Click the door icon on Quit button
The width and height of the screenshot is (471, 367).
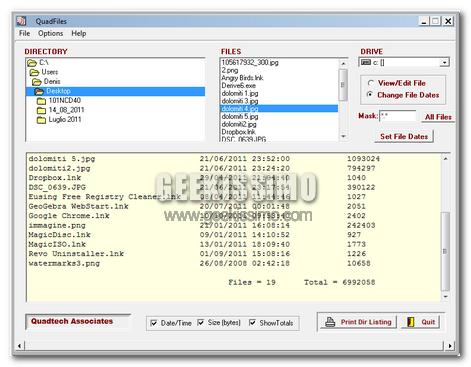click(x=411, y=322)
